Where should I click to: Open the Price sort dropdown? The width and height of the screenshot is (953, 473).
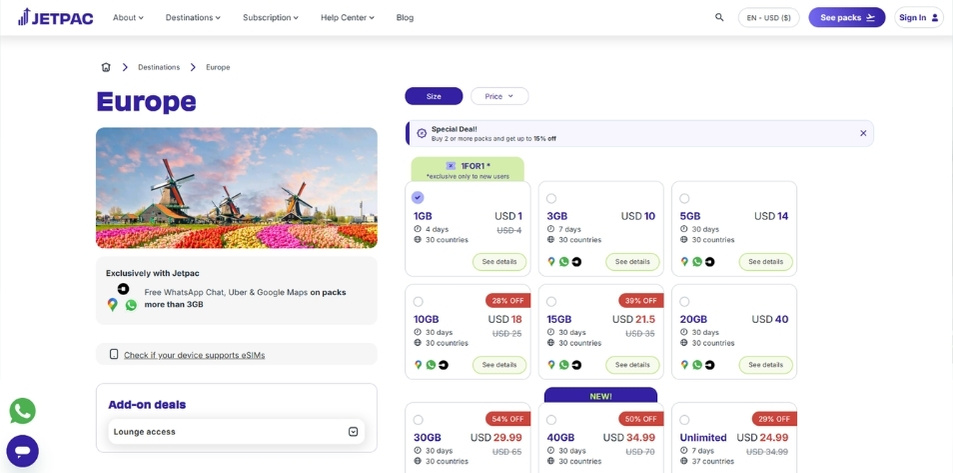[x=499, y=96]
